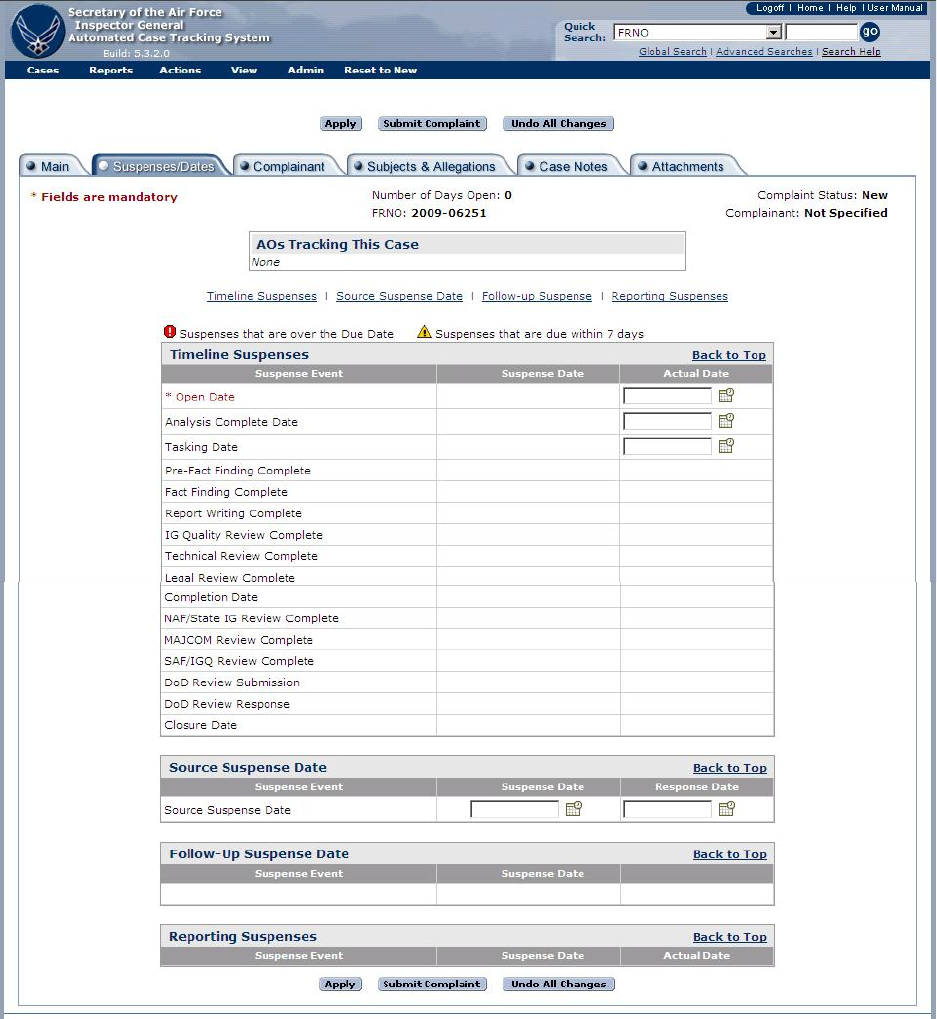Switch to the Main tab
The width and height of the screenshot is (937, 1019).
pyautogui.click(x=55, y=166)
